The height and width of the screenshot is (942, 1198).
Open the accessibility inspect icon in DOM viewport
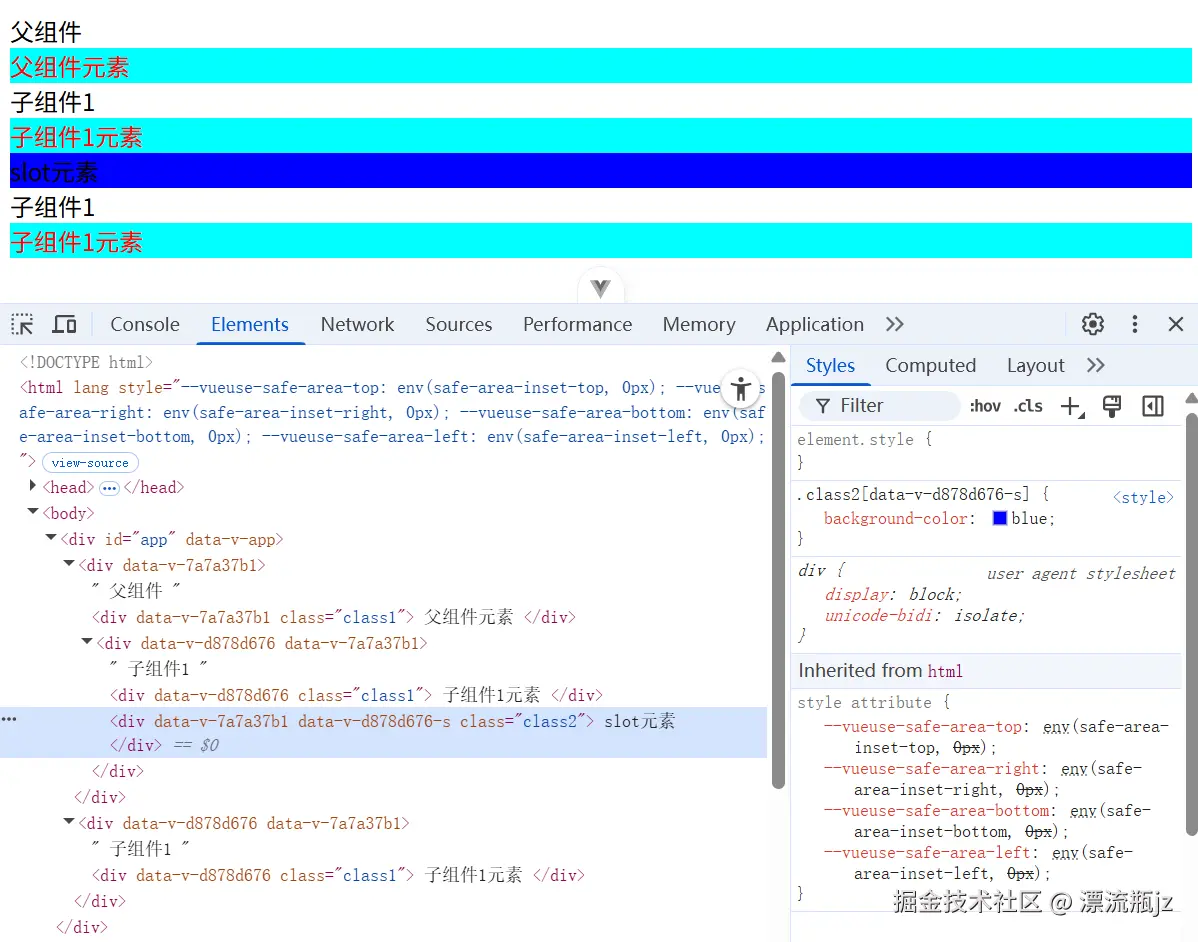(740, 388)
